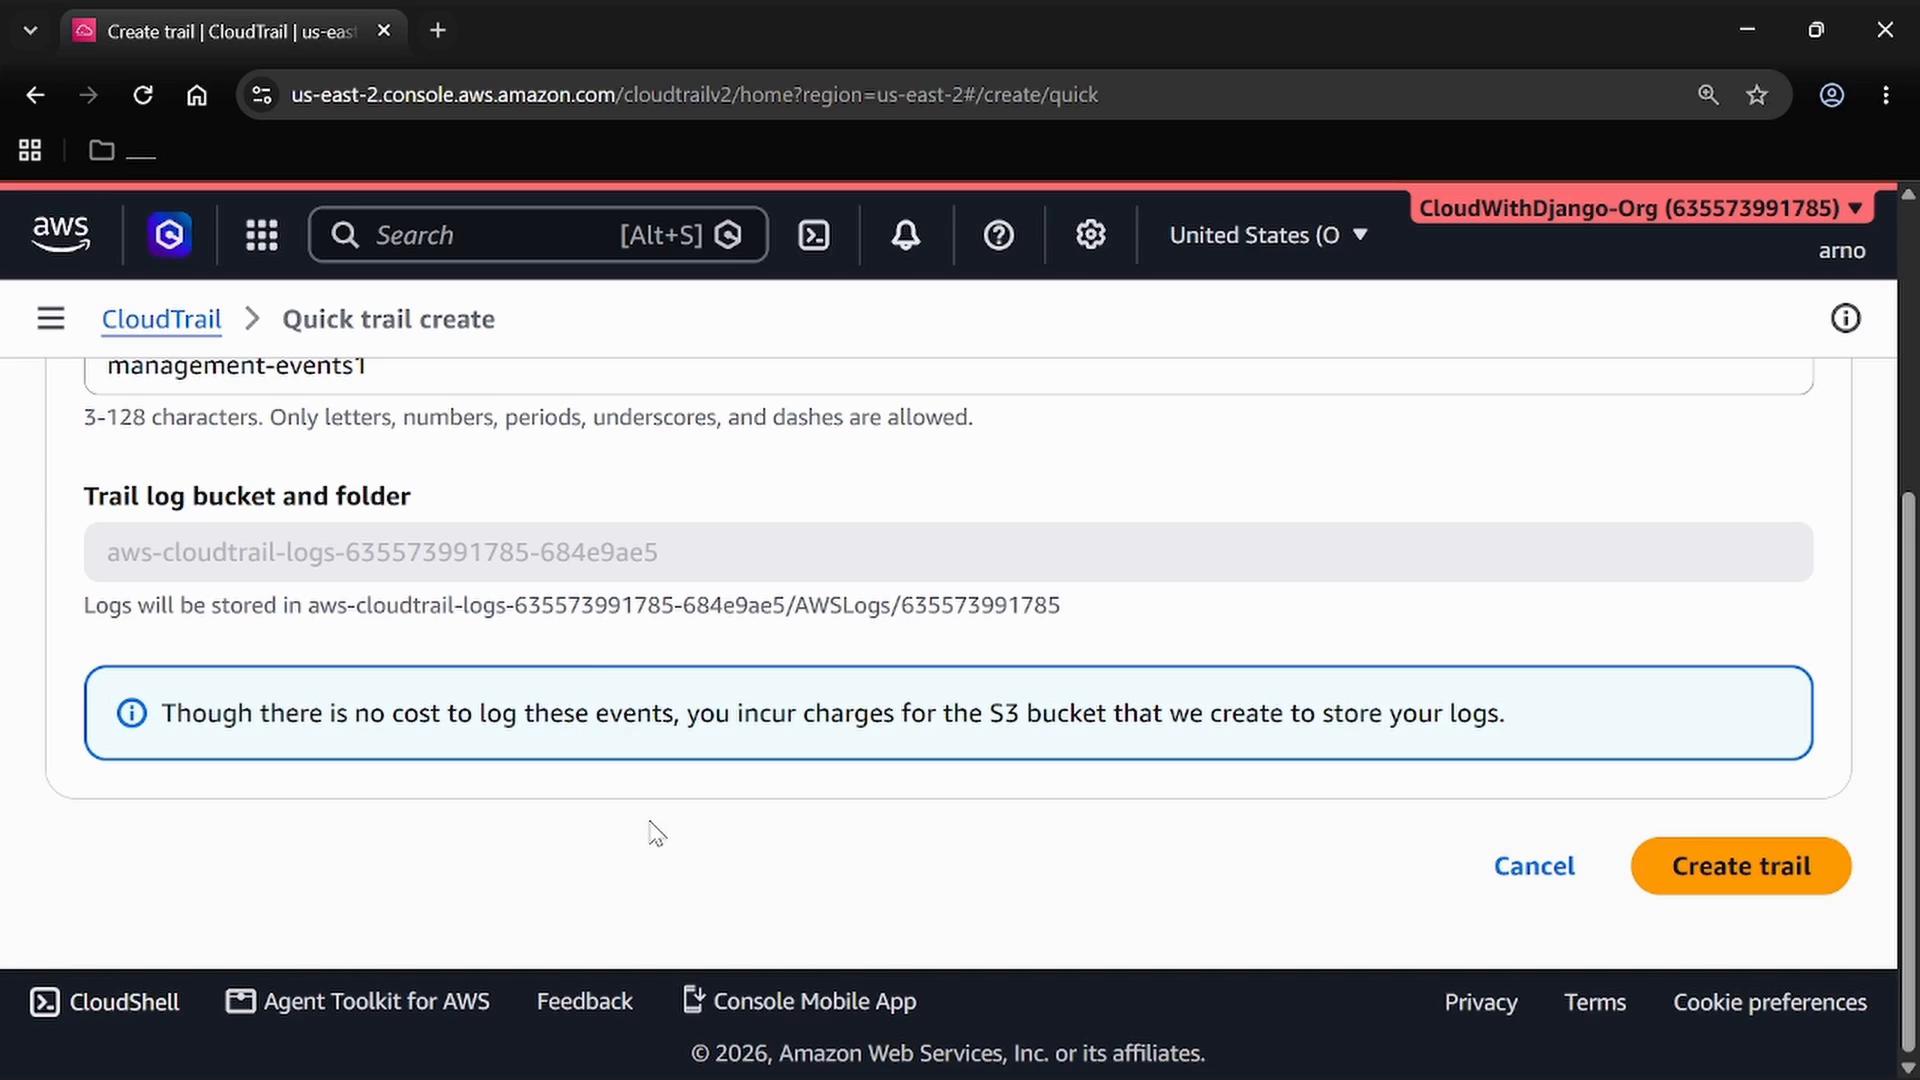Click the Create trail button
Viewport: 1920px width, 1080px height.
point(1741,866)
